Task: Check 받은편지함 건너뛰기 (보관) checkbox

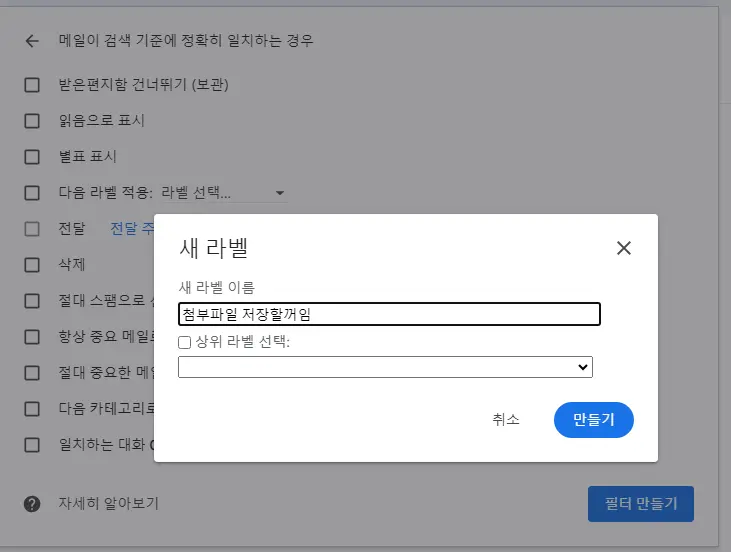Action: (x=32, y=85)
